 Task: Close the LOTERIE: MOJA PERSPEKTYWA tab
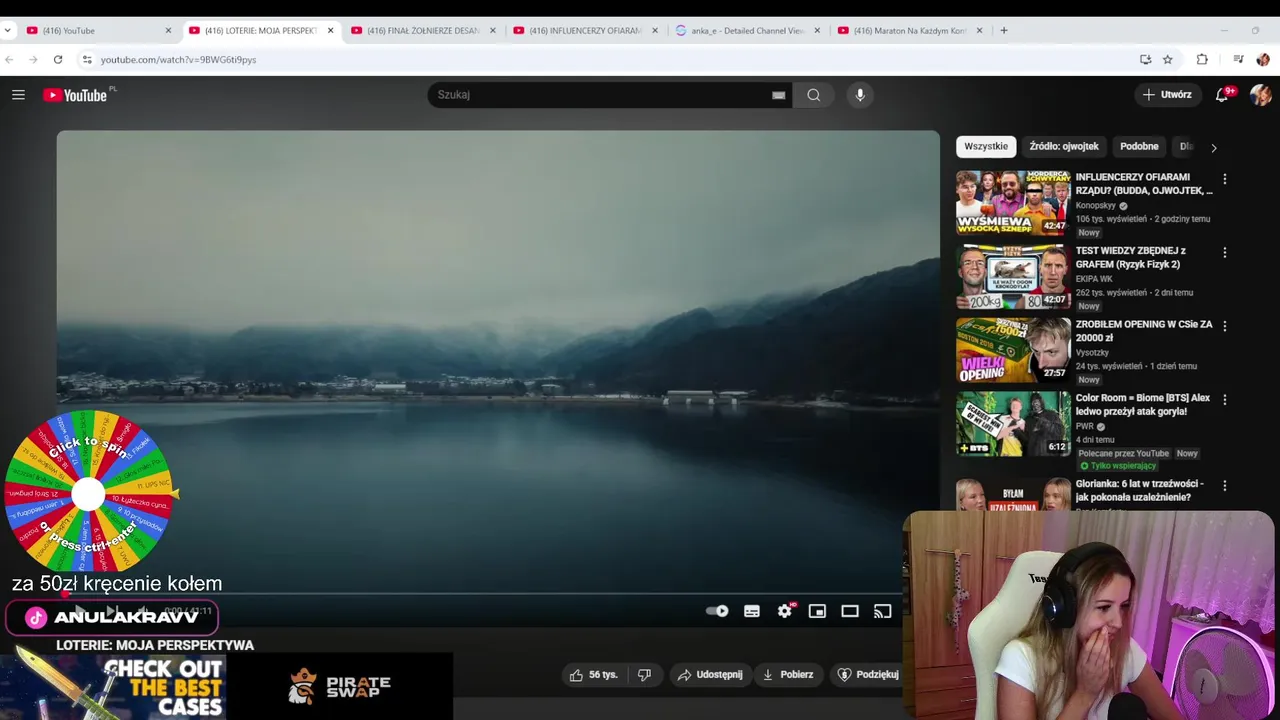coord(331,30)
